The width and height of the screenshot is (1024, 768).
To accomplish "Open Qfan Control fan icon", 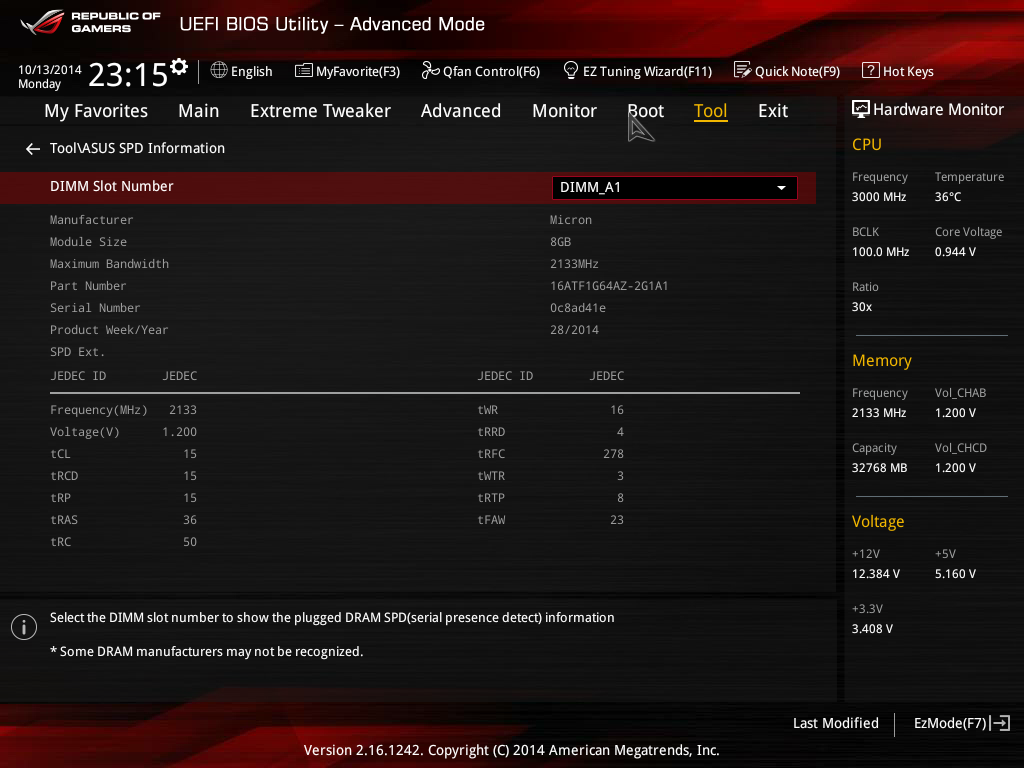I will (x=430, y=71).
